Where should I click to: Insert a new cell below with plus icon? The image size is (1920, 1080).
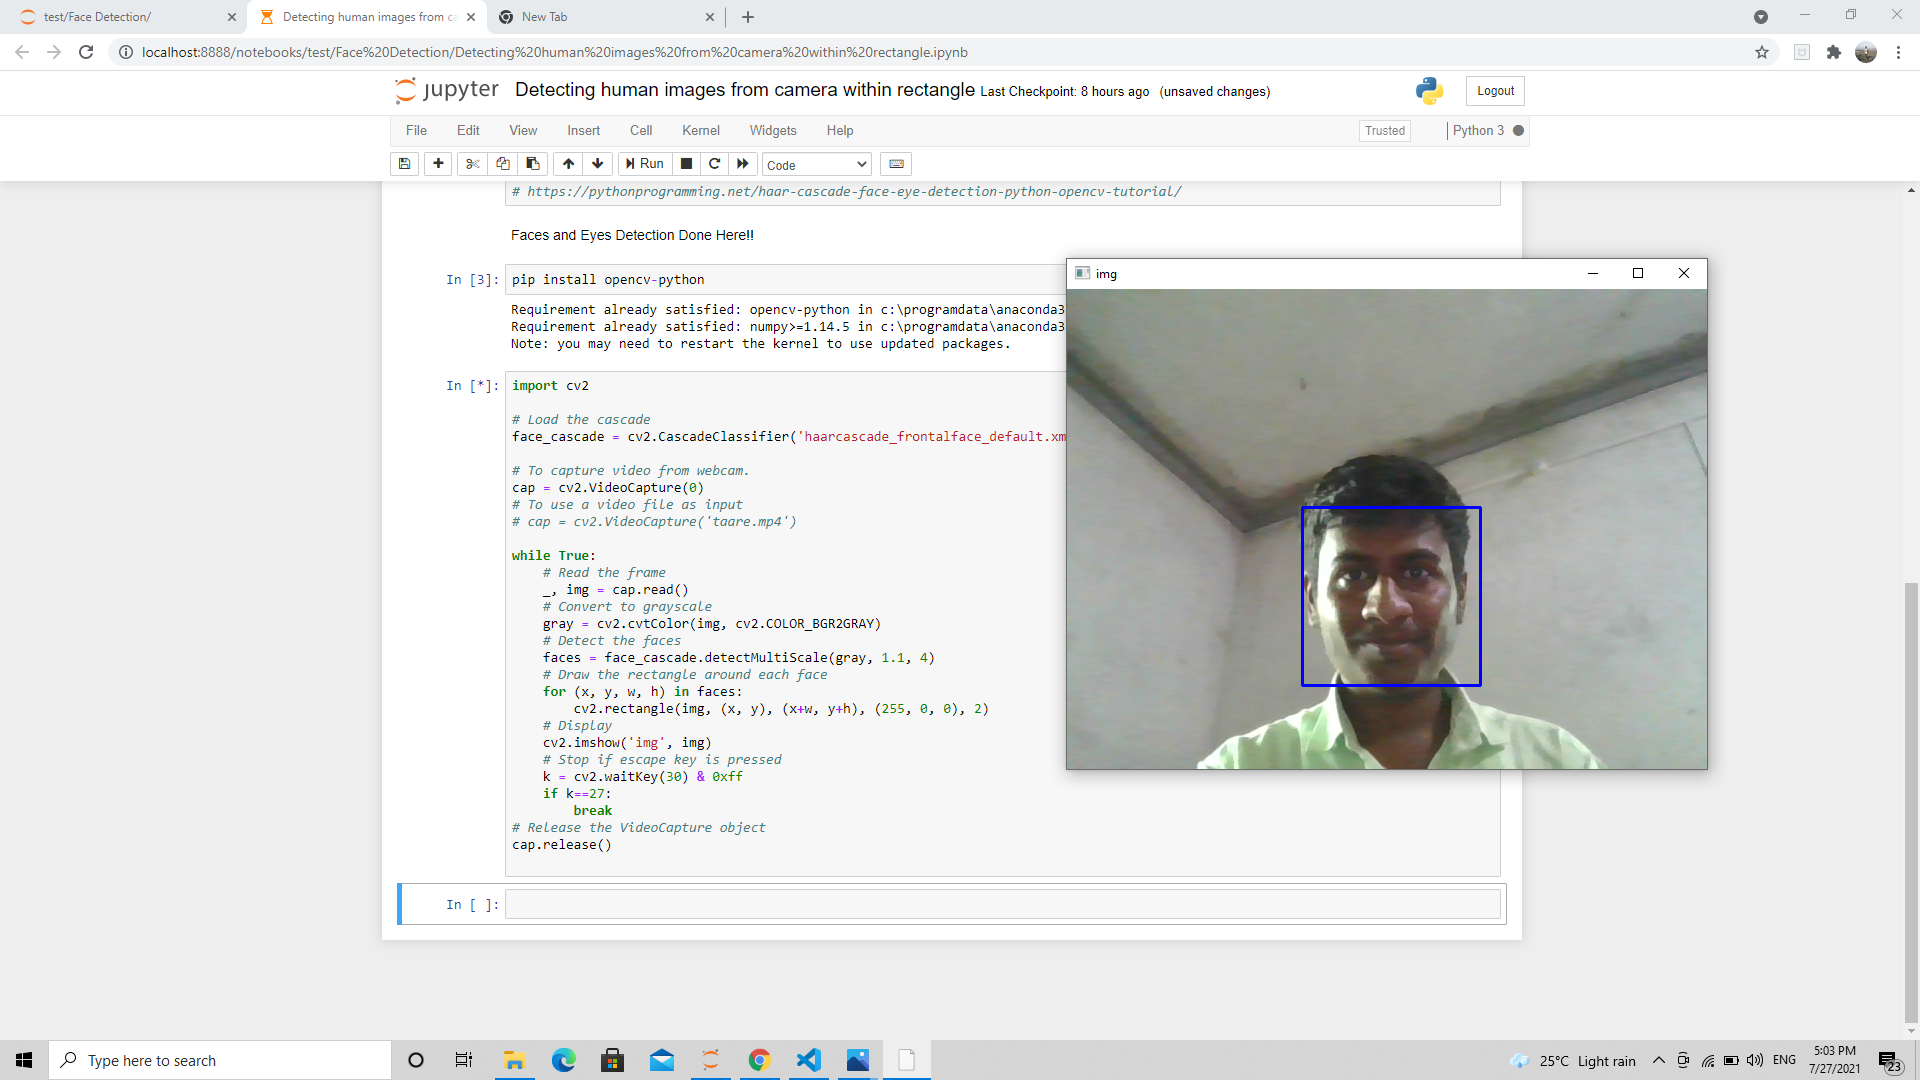point(438,163)
